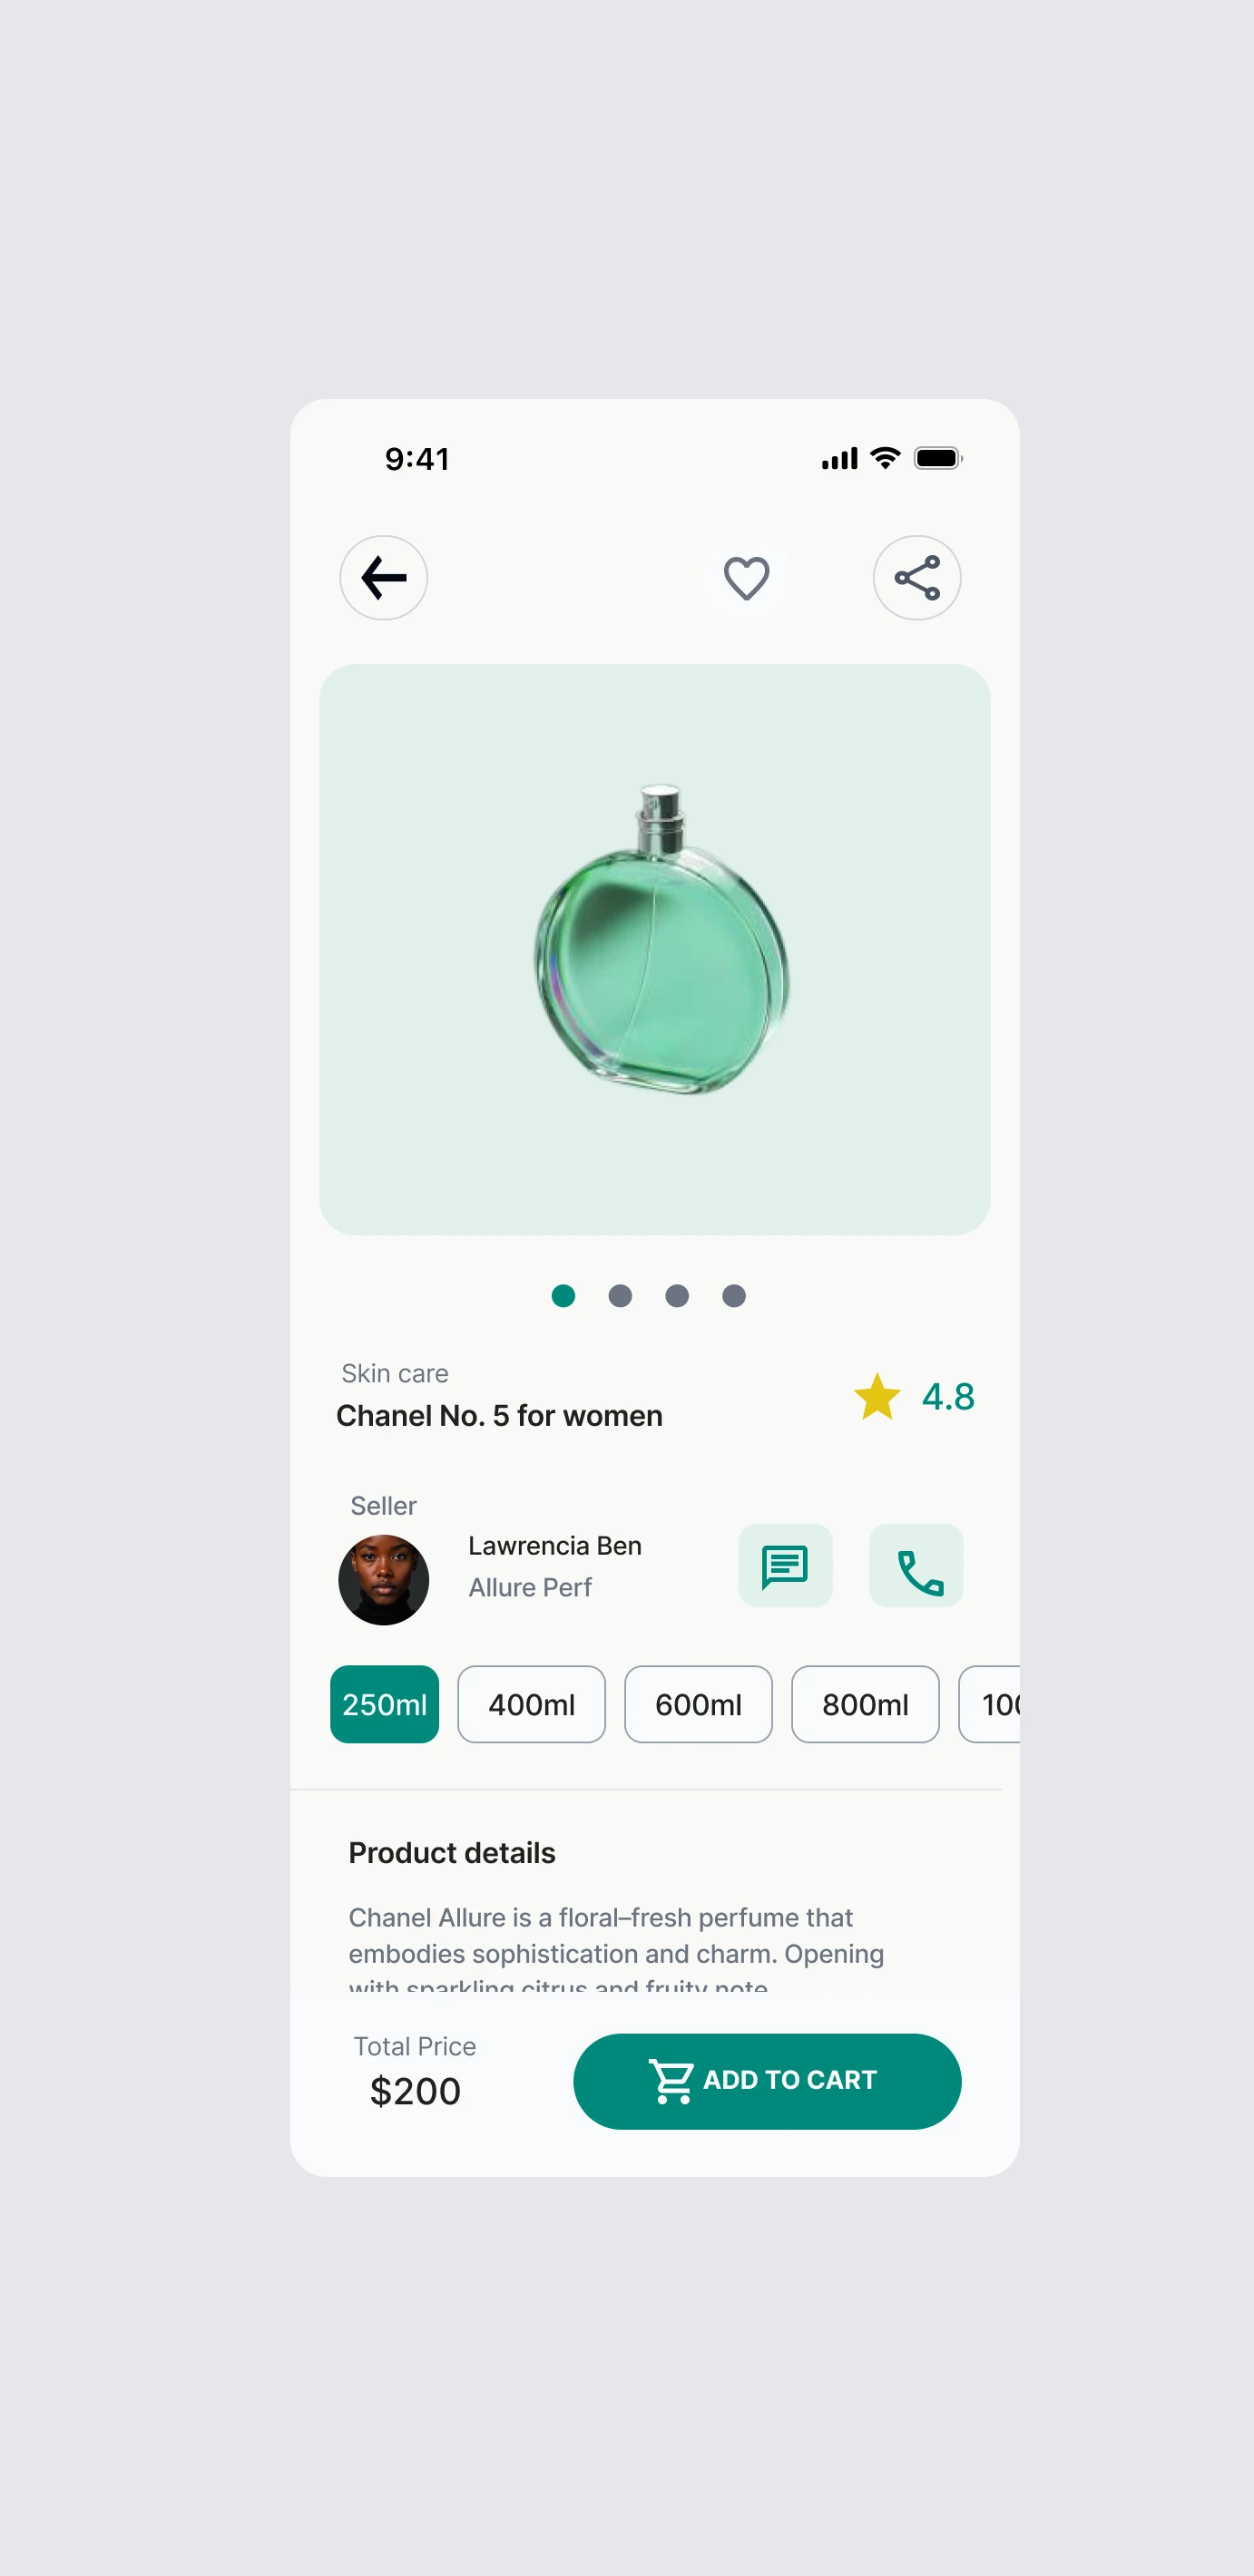This screenshot has width=1254, height=2576.
Task: Call the seller with phone icon
Action: 916,1565
